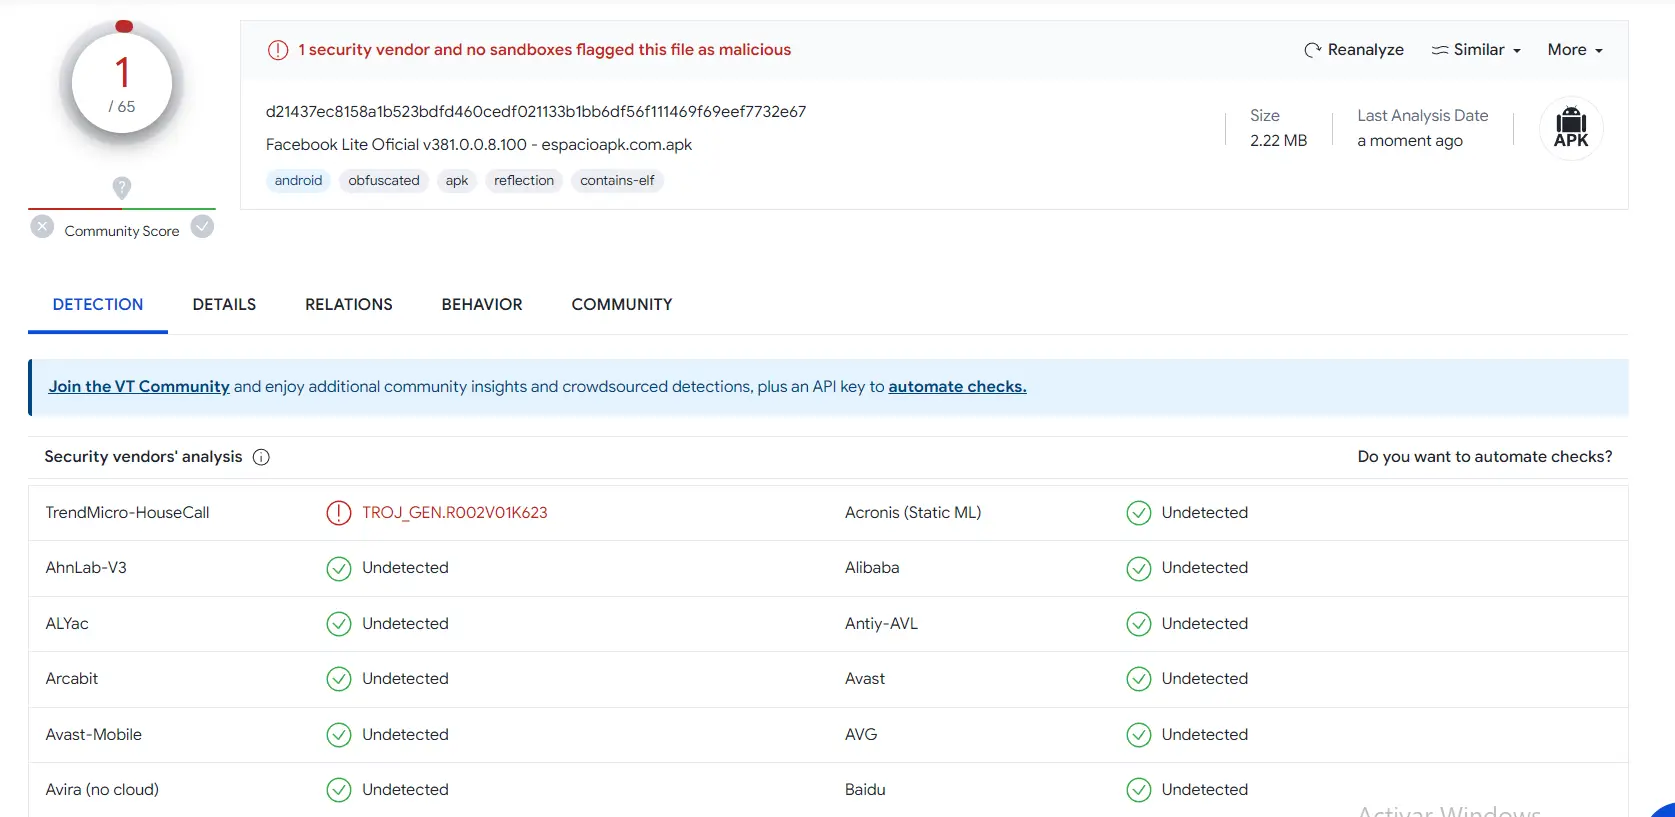This screenshot has width=1675, height=817.
Task: Click the Community Score label
Action: point(122,231)
